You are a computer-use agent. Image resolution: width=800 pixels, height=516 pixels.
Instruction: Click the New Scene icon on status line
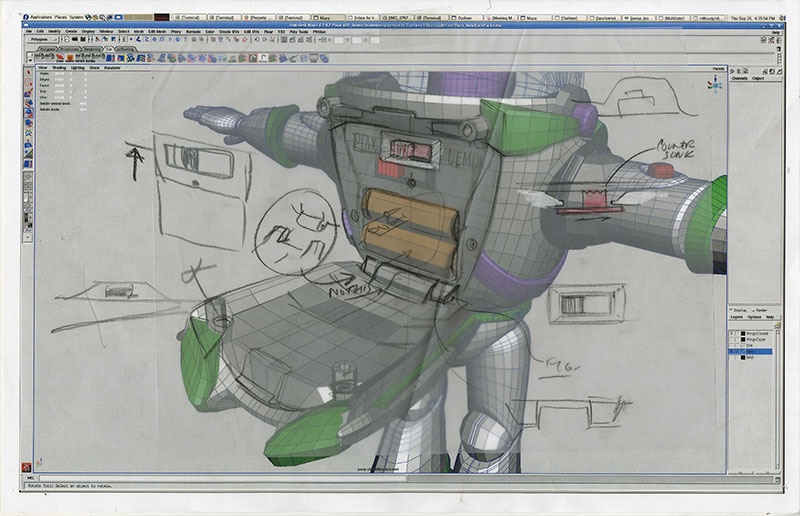tap(67, 39)
